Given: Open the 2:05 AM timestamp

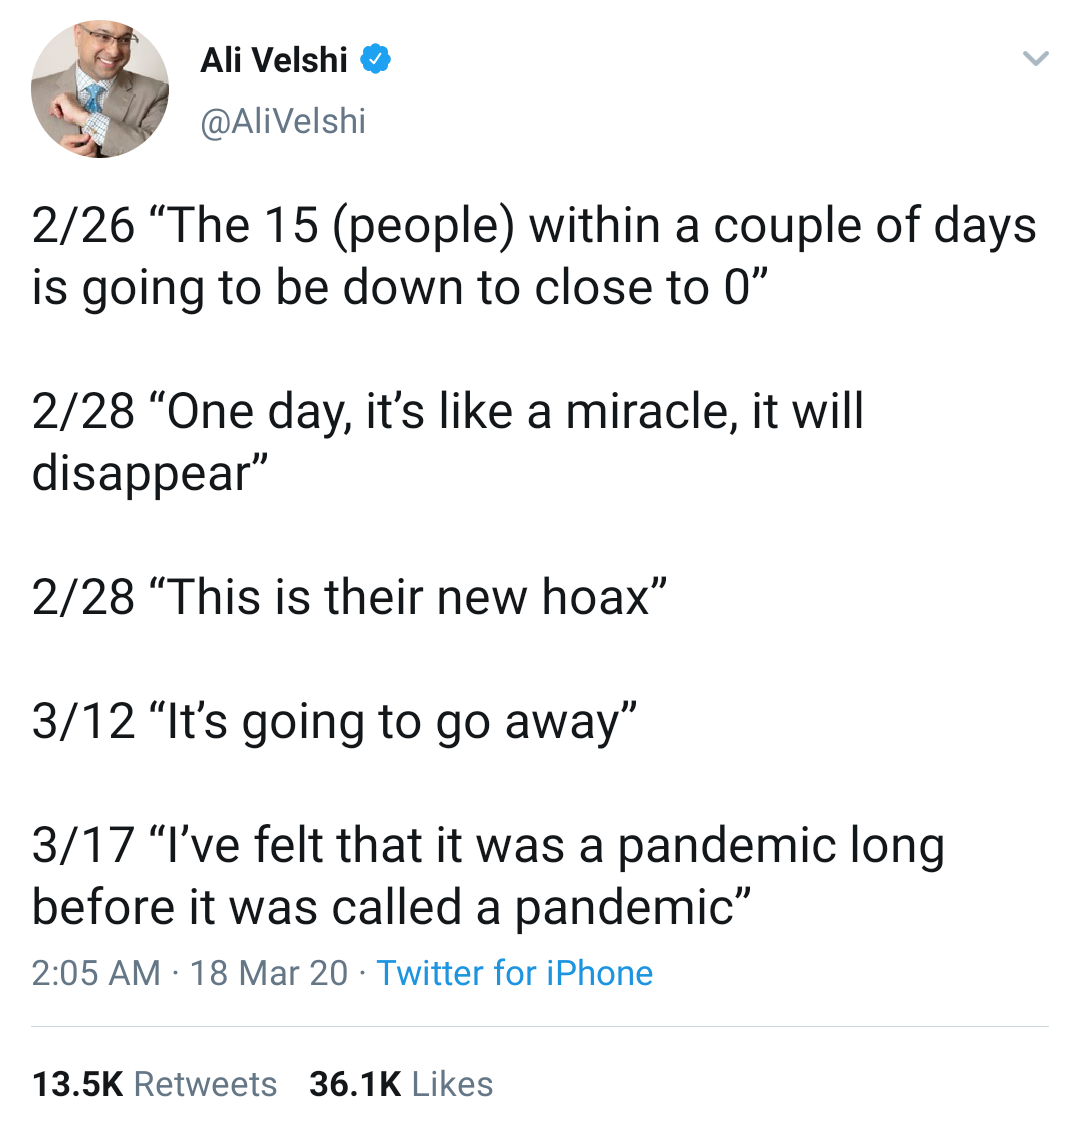Looking at the screenshot, I should [96, 973].
